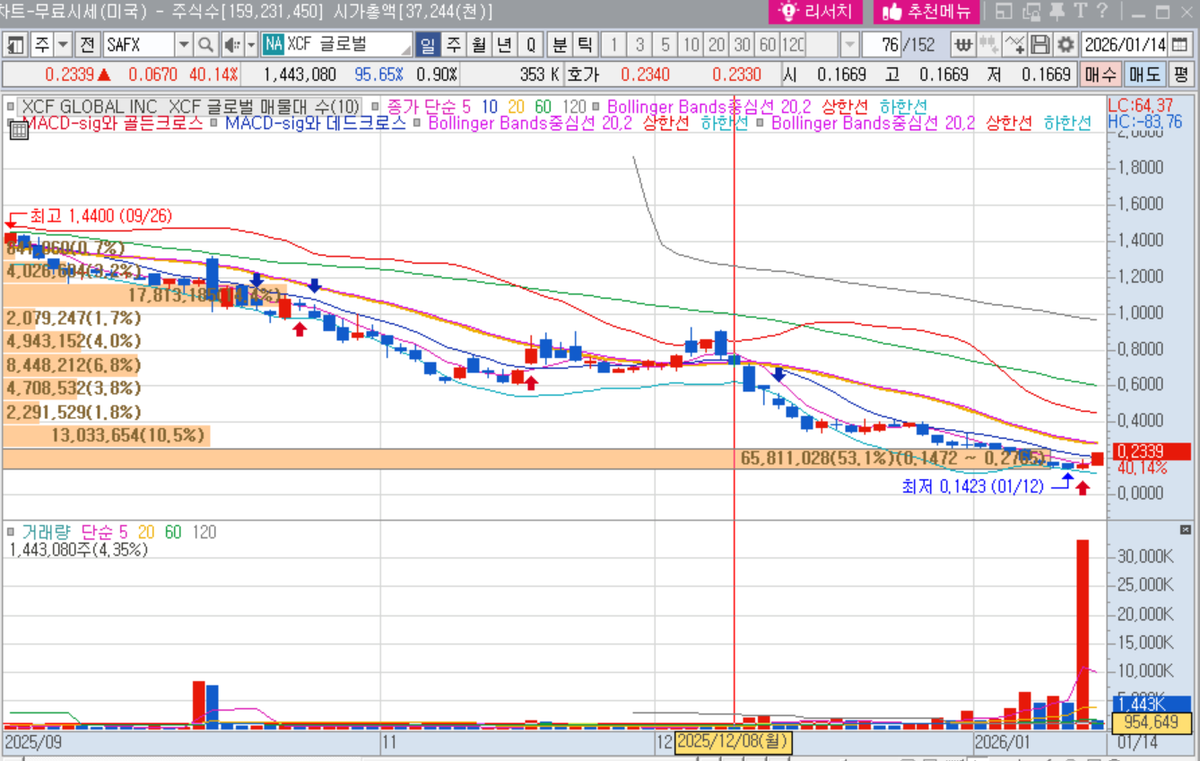Switch to the 틱 tick chart
1200x761 pixels.
click(x=585, y=45)
